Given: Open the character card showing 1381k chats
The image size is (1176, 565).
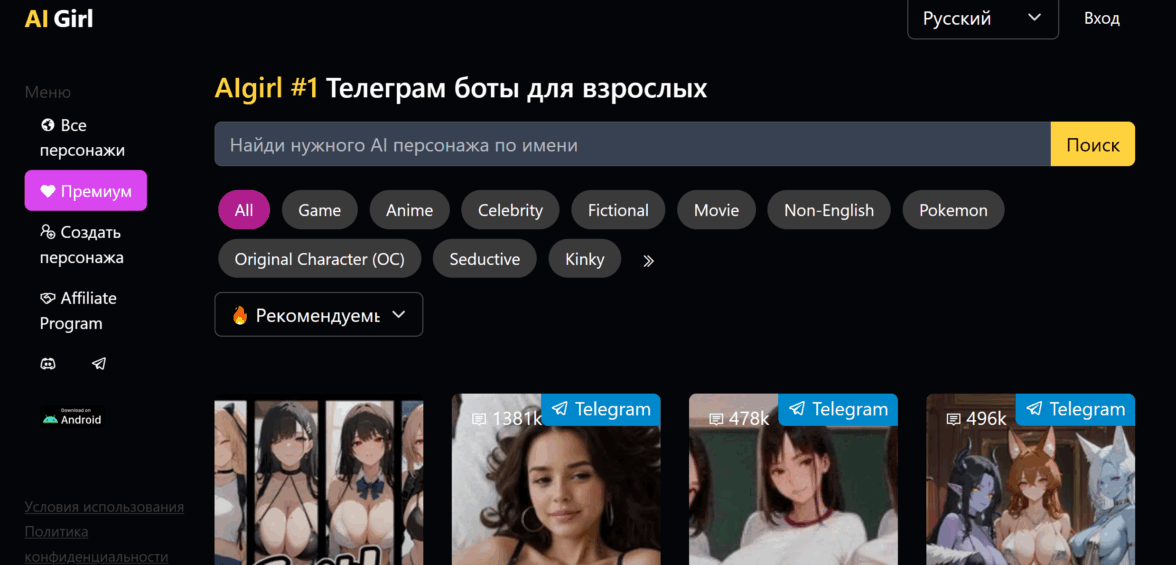Looking at the screenshot, I should click(x=556, y=480).
